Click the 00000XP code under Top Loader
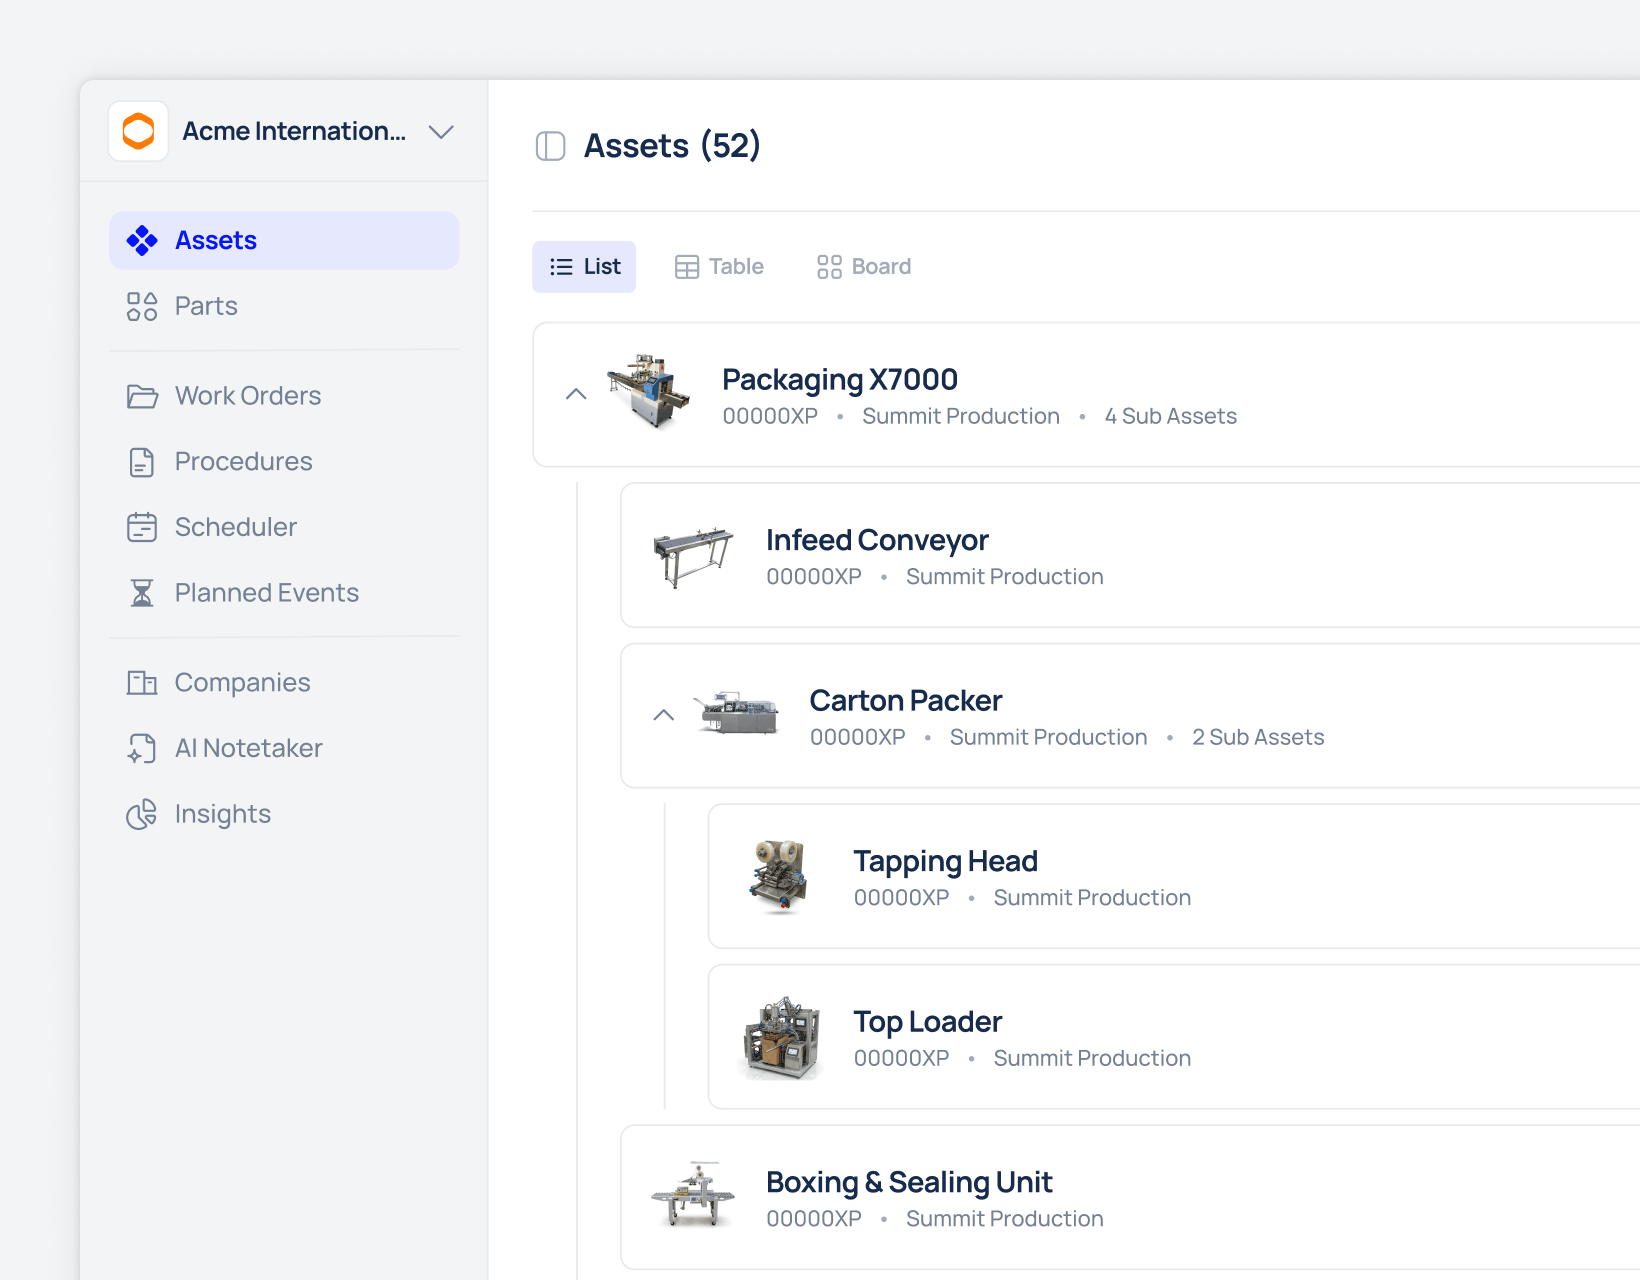The height and width of the screenshot is (1280, 1640). pos(901,1058)
